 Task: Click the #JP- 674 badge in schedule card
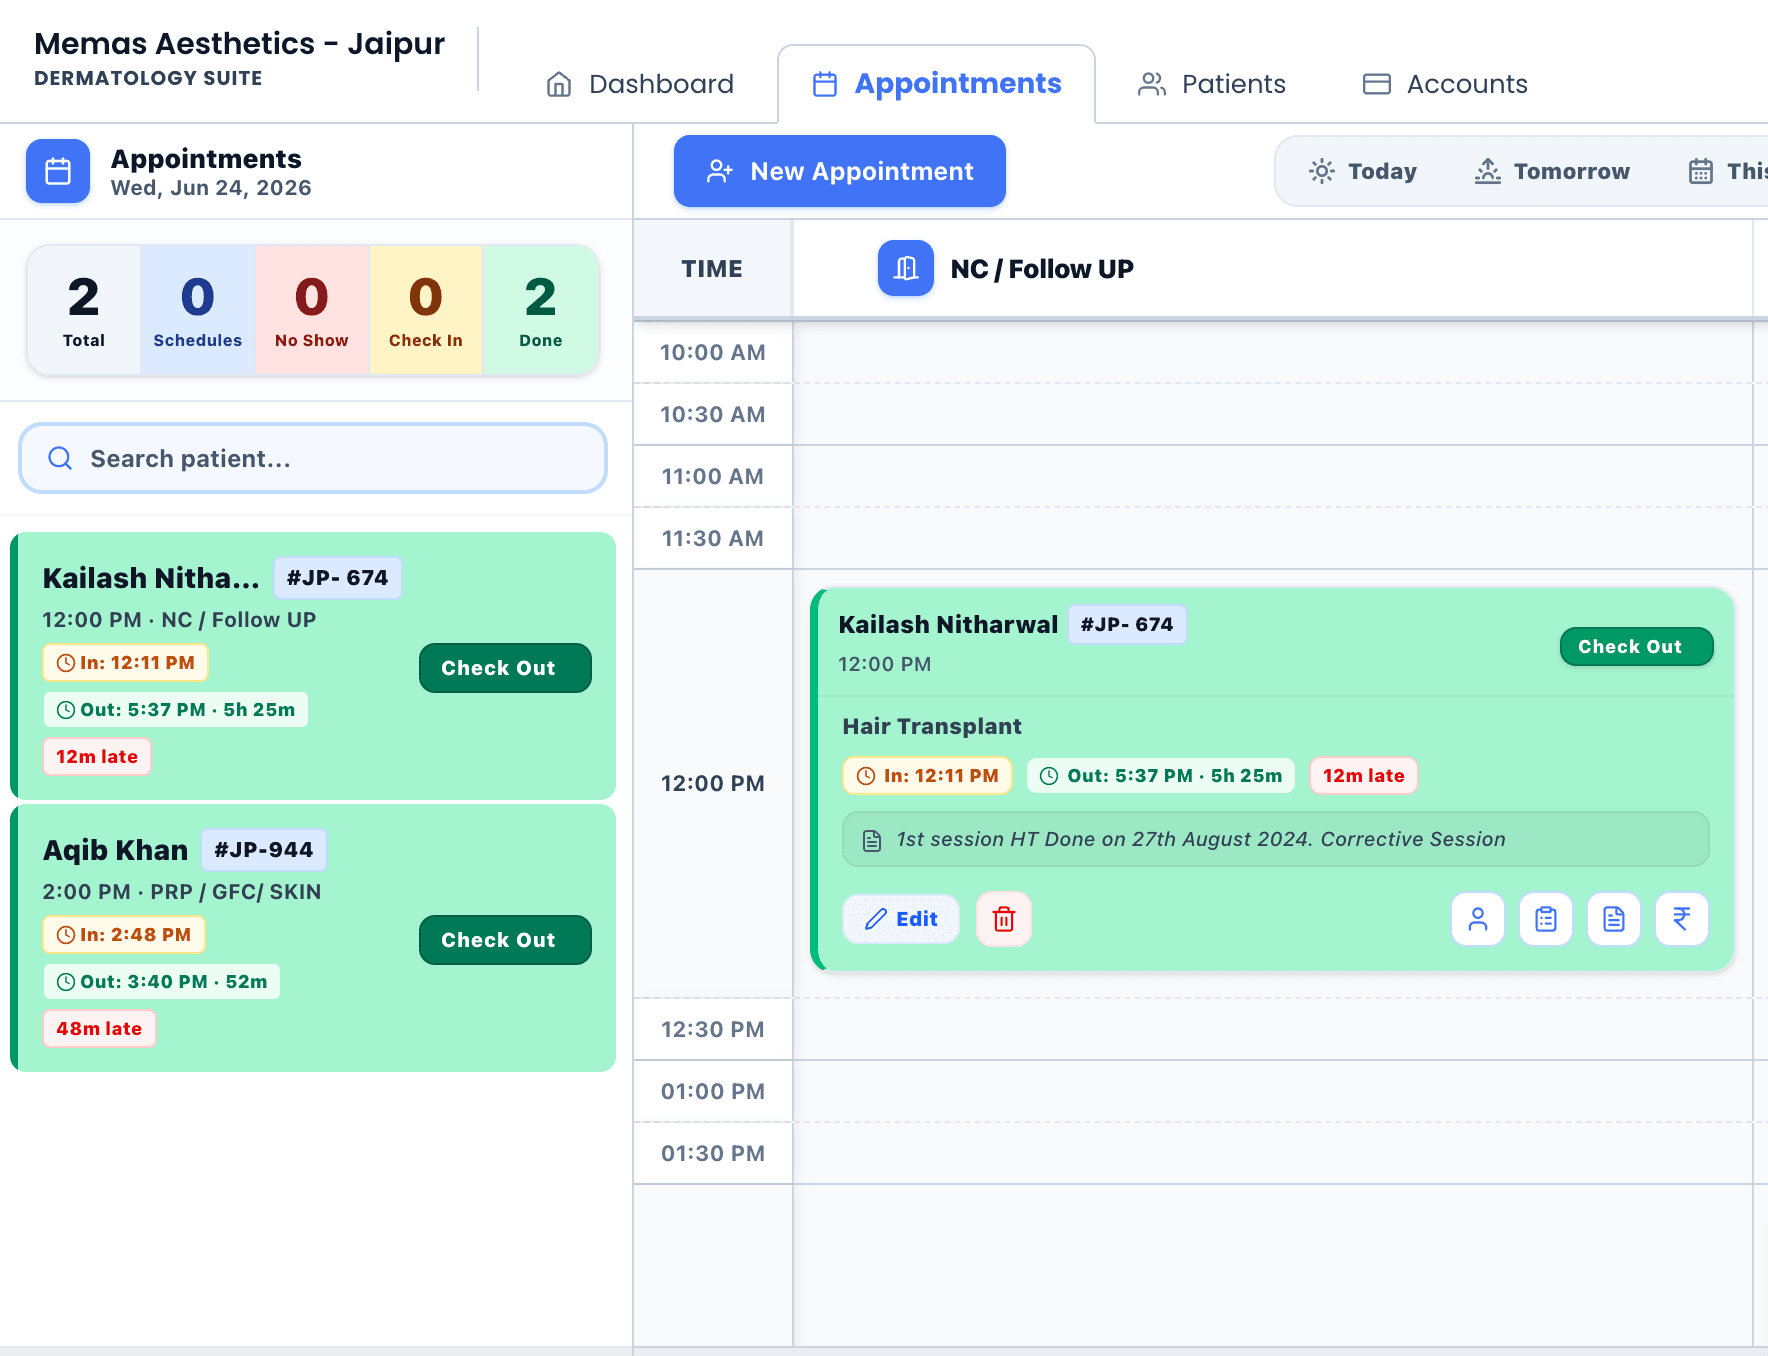pos(1127,625)
